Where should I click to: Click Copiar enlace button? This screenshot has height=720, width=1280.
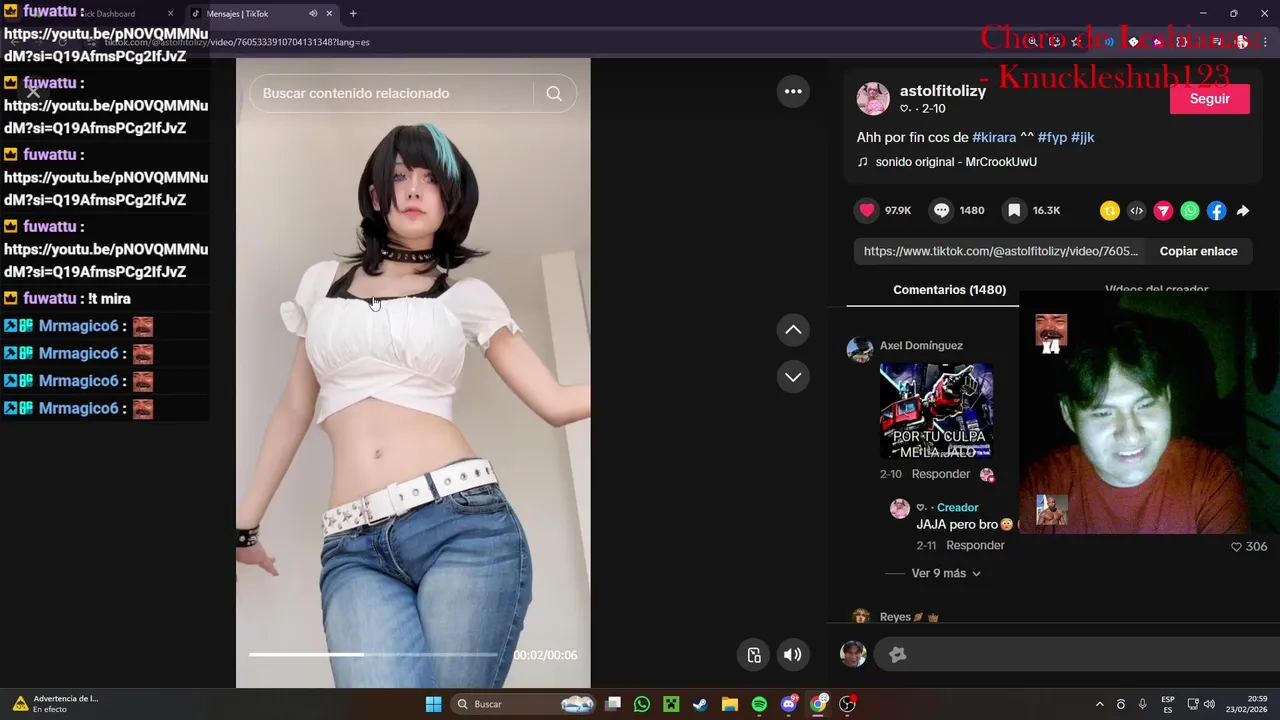(x=1198, y=251)
